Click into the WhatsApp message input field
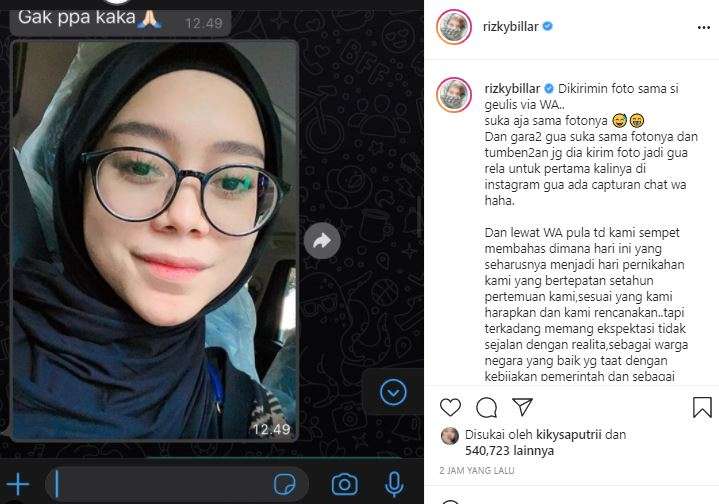719x504 pixels. pyautogui.click(x=177, y=484)
